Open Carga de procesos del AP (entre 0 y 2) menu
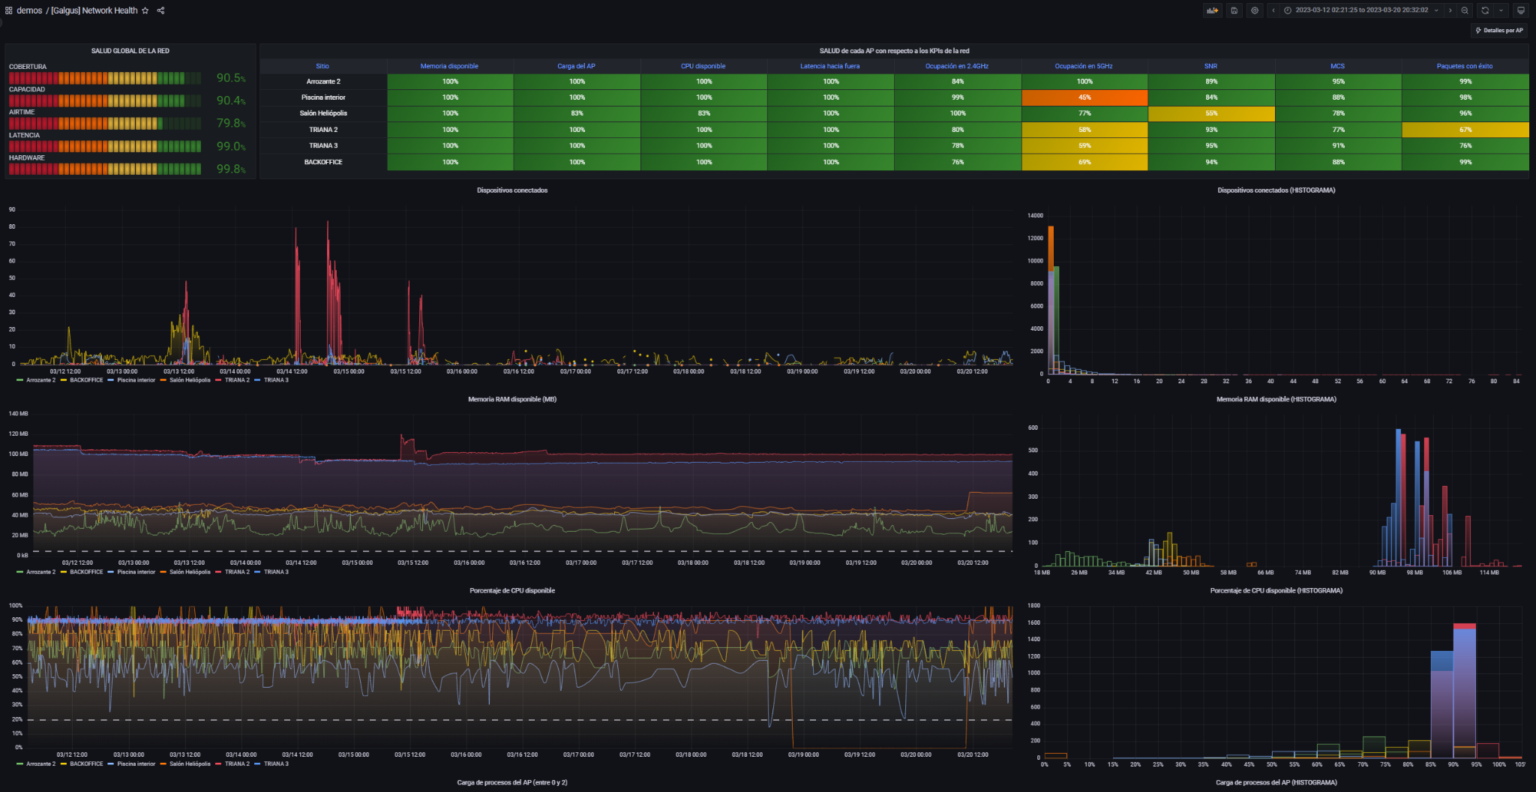This screenshot has width=1536, height=792. point(512,782)
